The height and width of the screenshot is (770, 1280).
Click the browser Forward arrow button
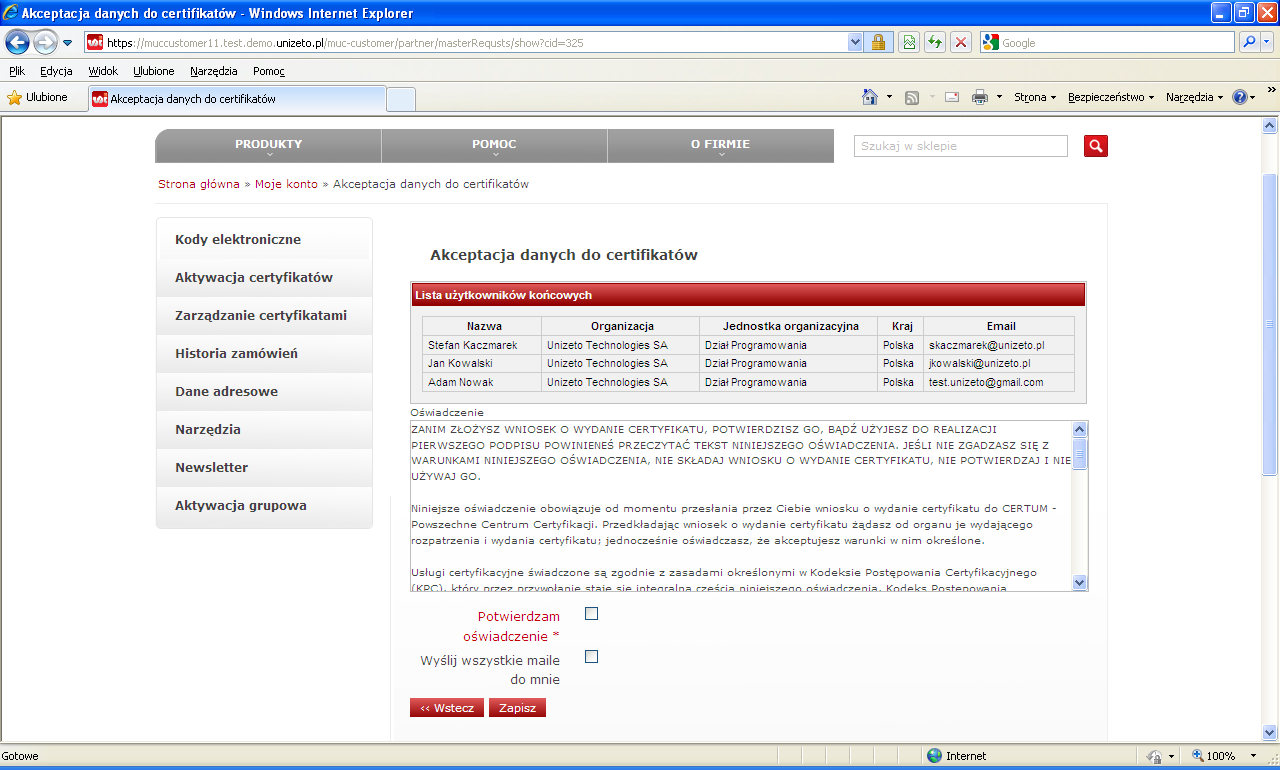click(x=45, y=42)
